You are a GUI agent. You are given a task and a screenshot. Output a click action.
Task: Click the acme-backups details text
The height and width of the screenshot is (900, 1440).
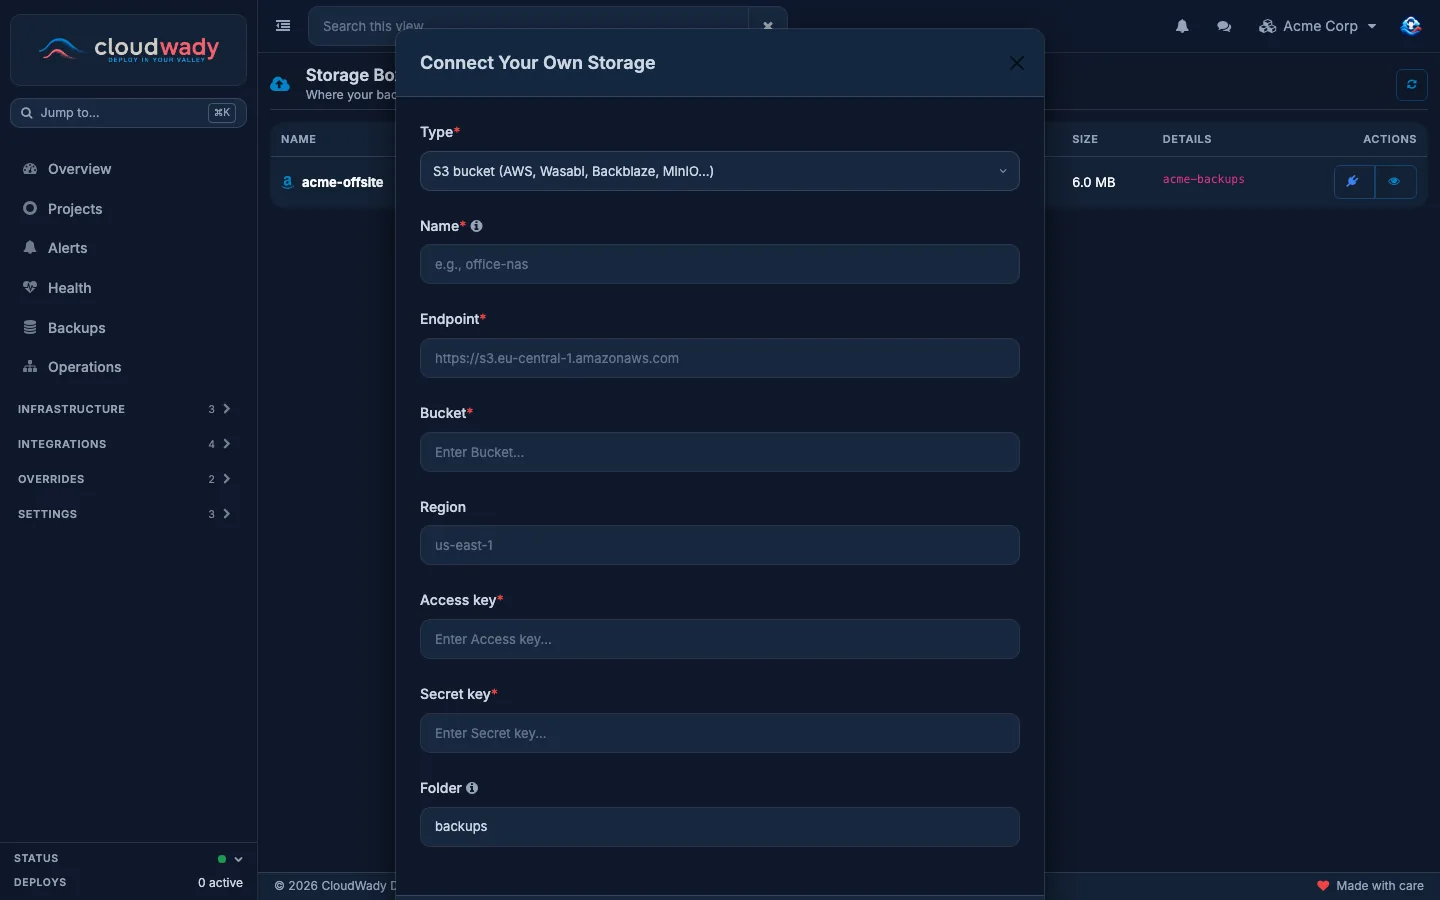tap(1203, 180)
